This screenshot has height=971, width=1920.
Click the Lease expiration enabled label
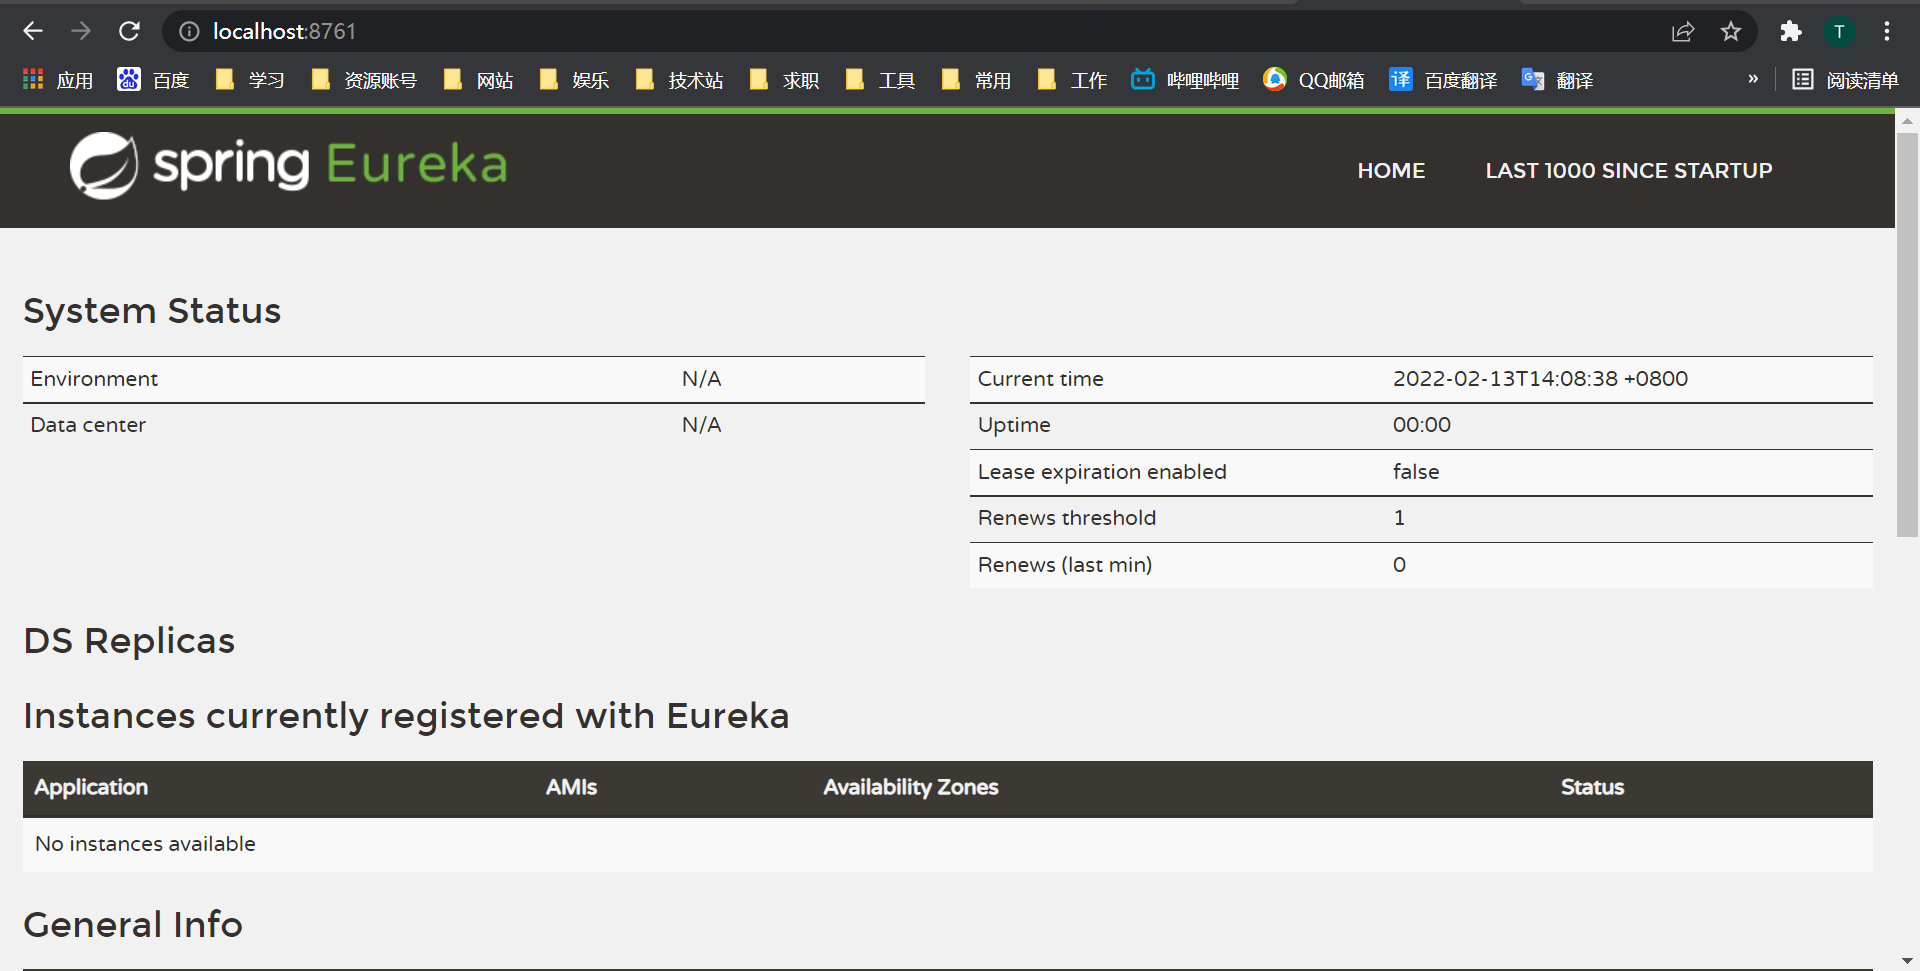(1102, 472)
